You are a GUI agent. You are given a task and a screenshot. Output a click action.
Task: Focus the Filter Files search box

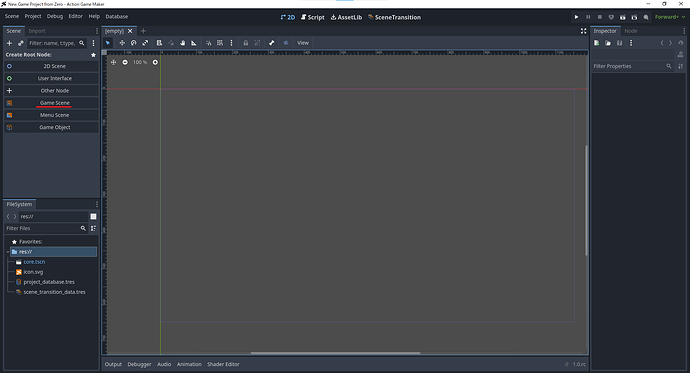(45, 228)
